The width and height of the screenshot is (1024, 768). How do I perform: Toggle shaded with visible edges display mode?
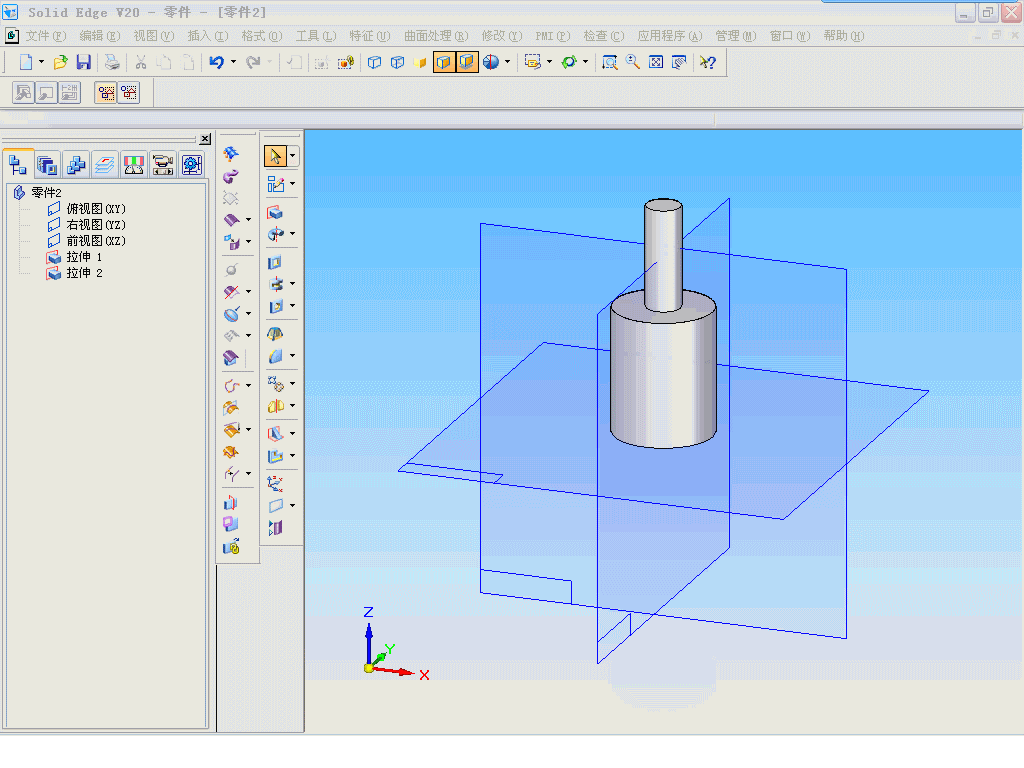tap(443, 62)
